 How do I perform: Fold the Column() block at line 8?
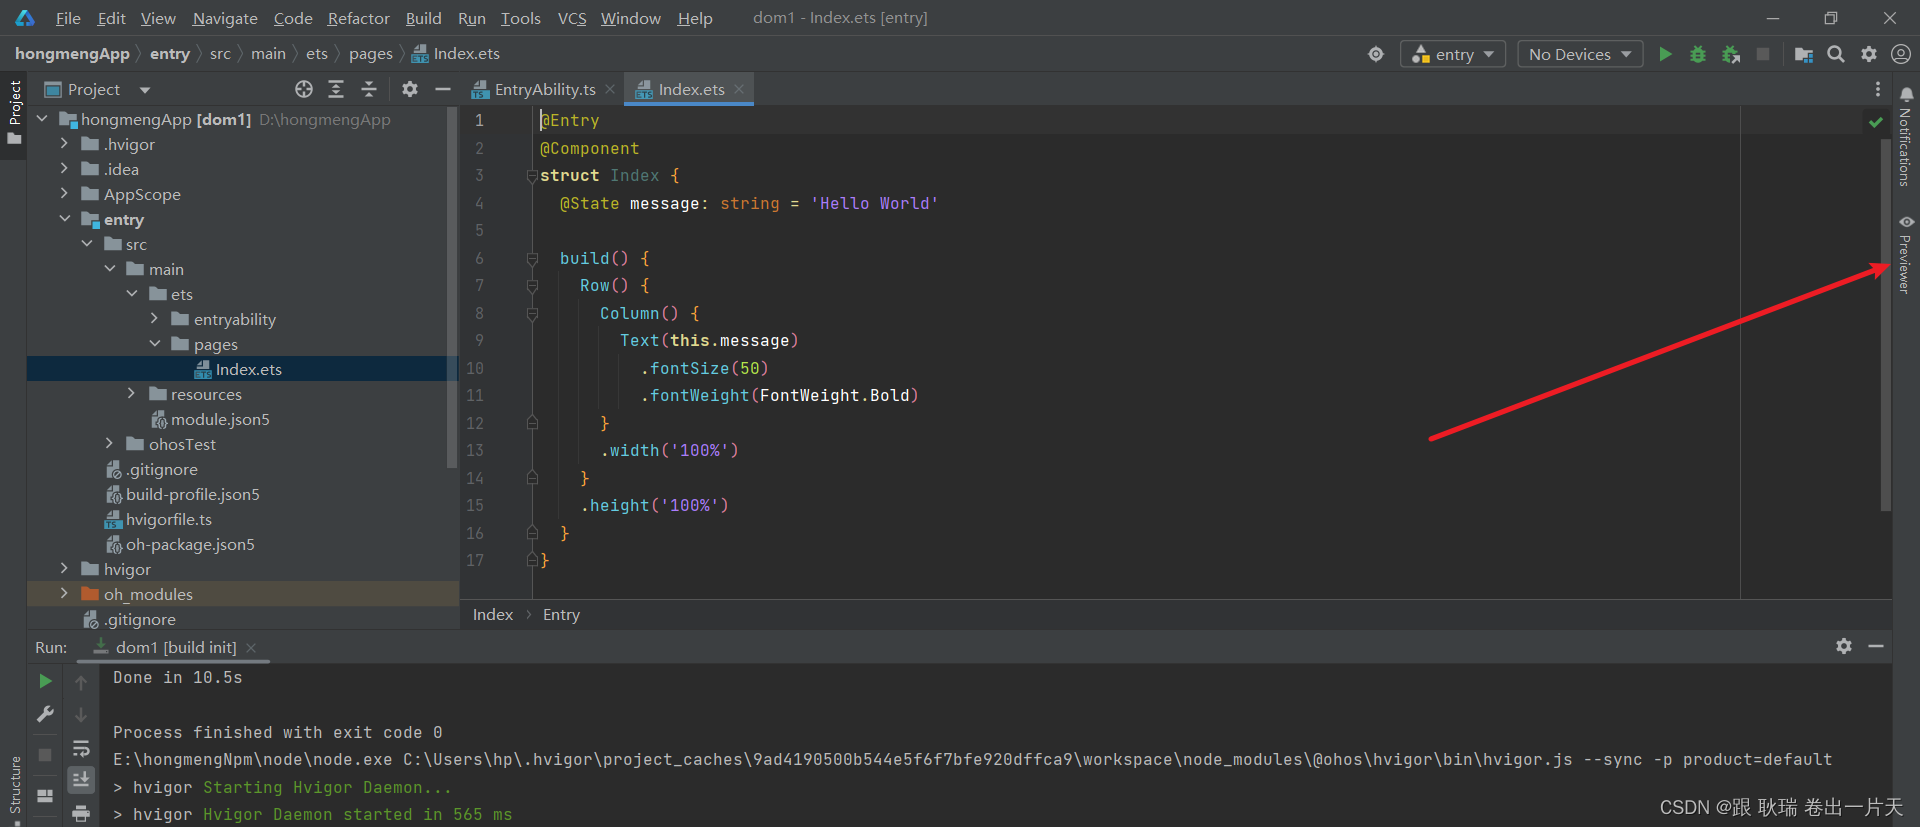(x=532, y=314)
